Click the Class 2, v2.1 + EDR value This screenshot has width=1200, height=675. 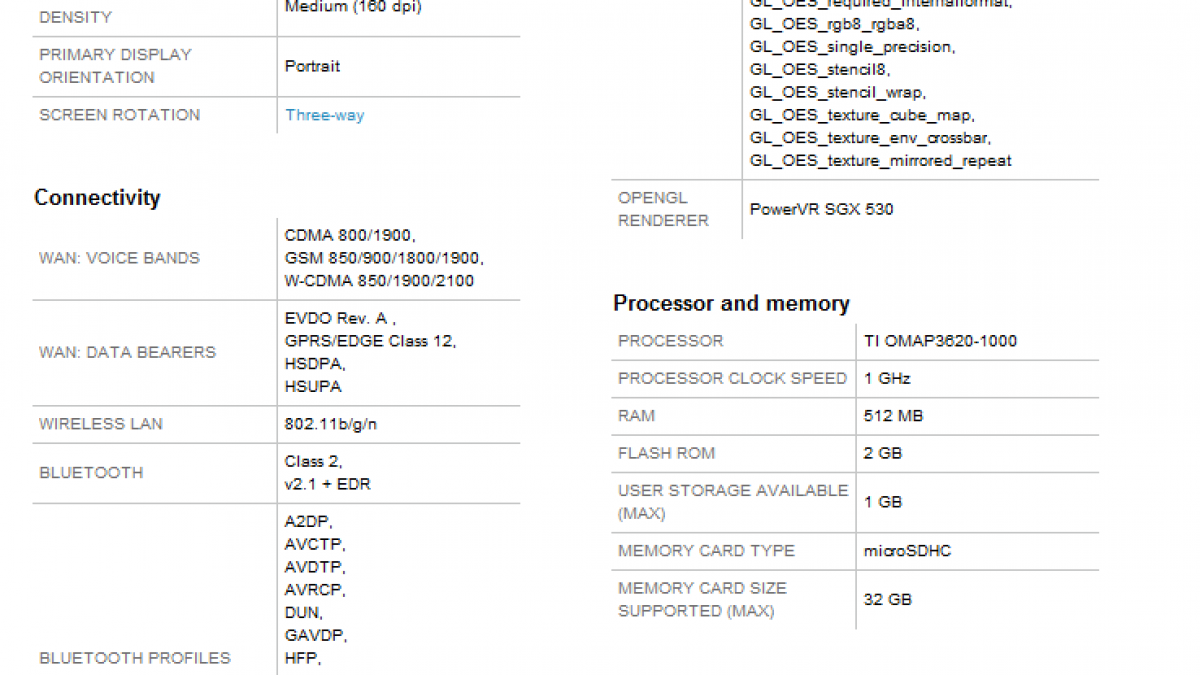328,473
